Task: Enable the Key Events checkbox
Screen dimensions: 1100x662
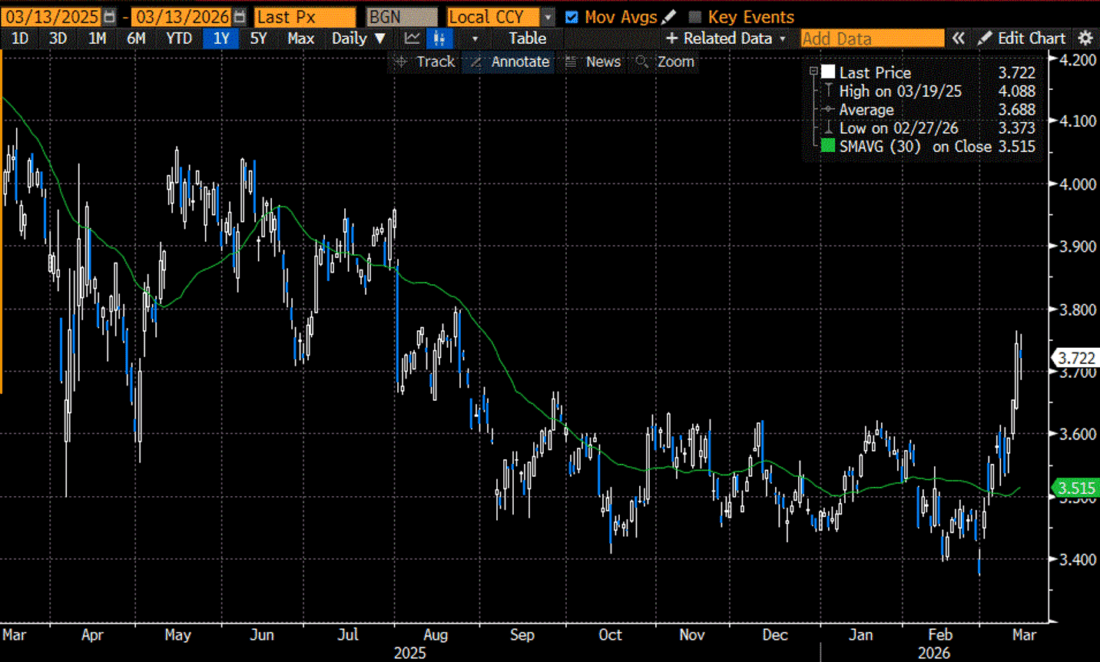Action: click(696, 17)
